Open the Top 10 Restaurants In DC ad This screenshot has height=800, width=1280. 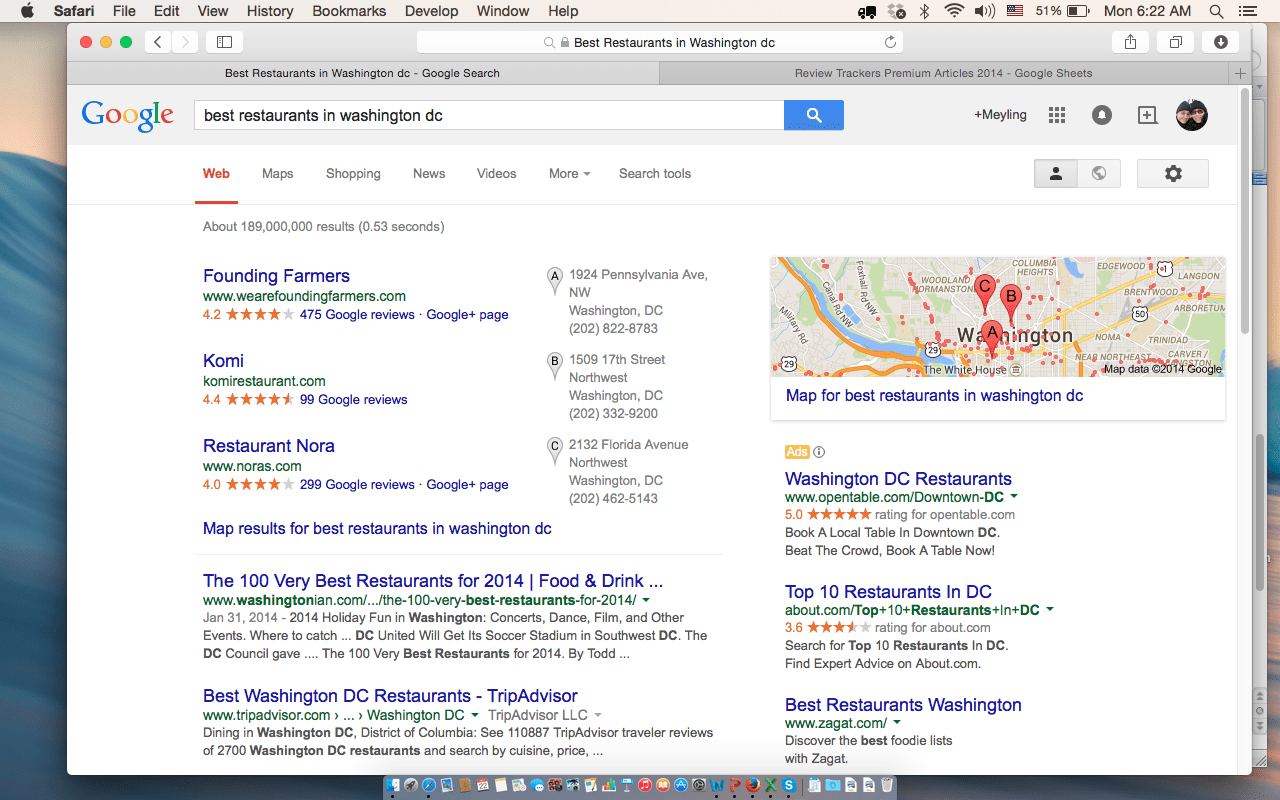click(x=888, y=591)
